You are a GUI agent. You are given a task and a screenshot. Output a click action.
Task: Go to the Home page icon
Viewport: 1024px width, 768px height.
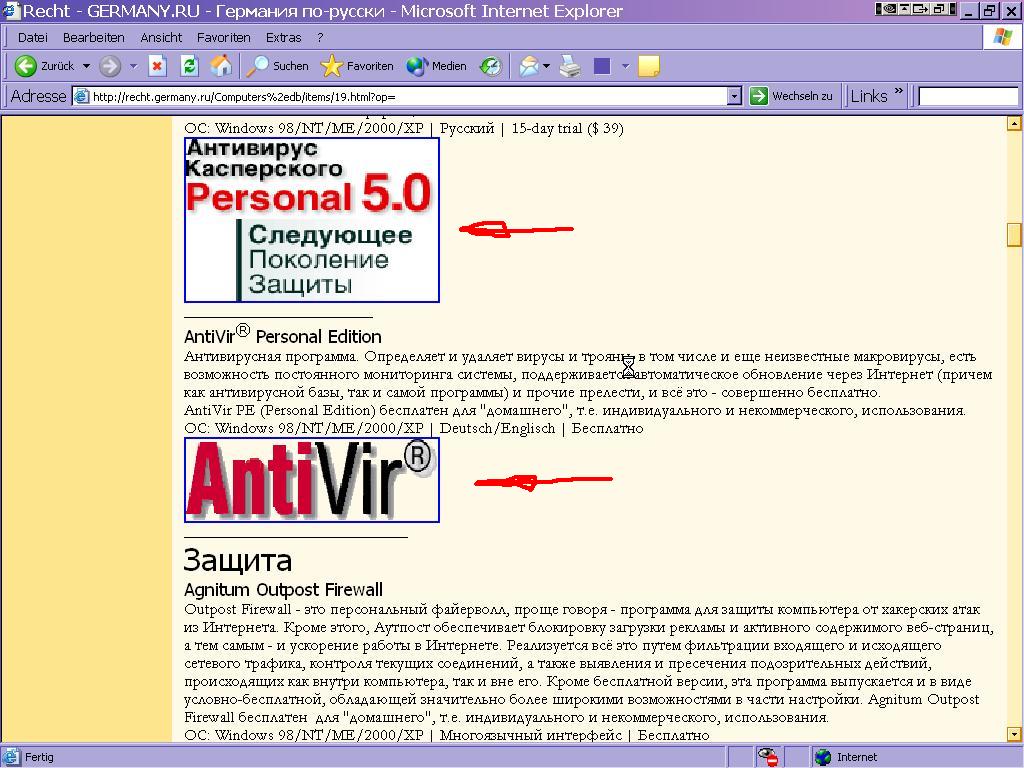(221, 65)
